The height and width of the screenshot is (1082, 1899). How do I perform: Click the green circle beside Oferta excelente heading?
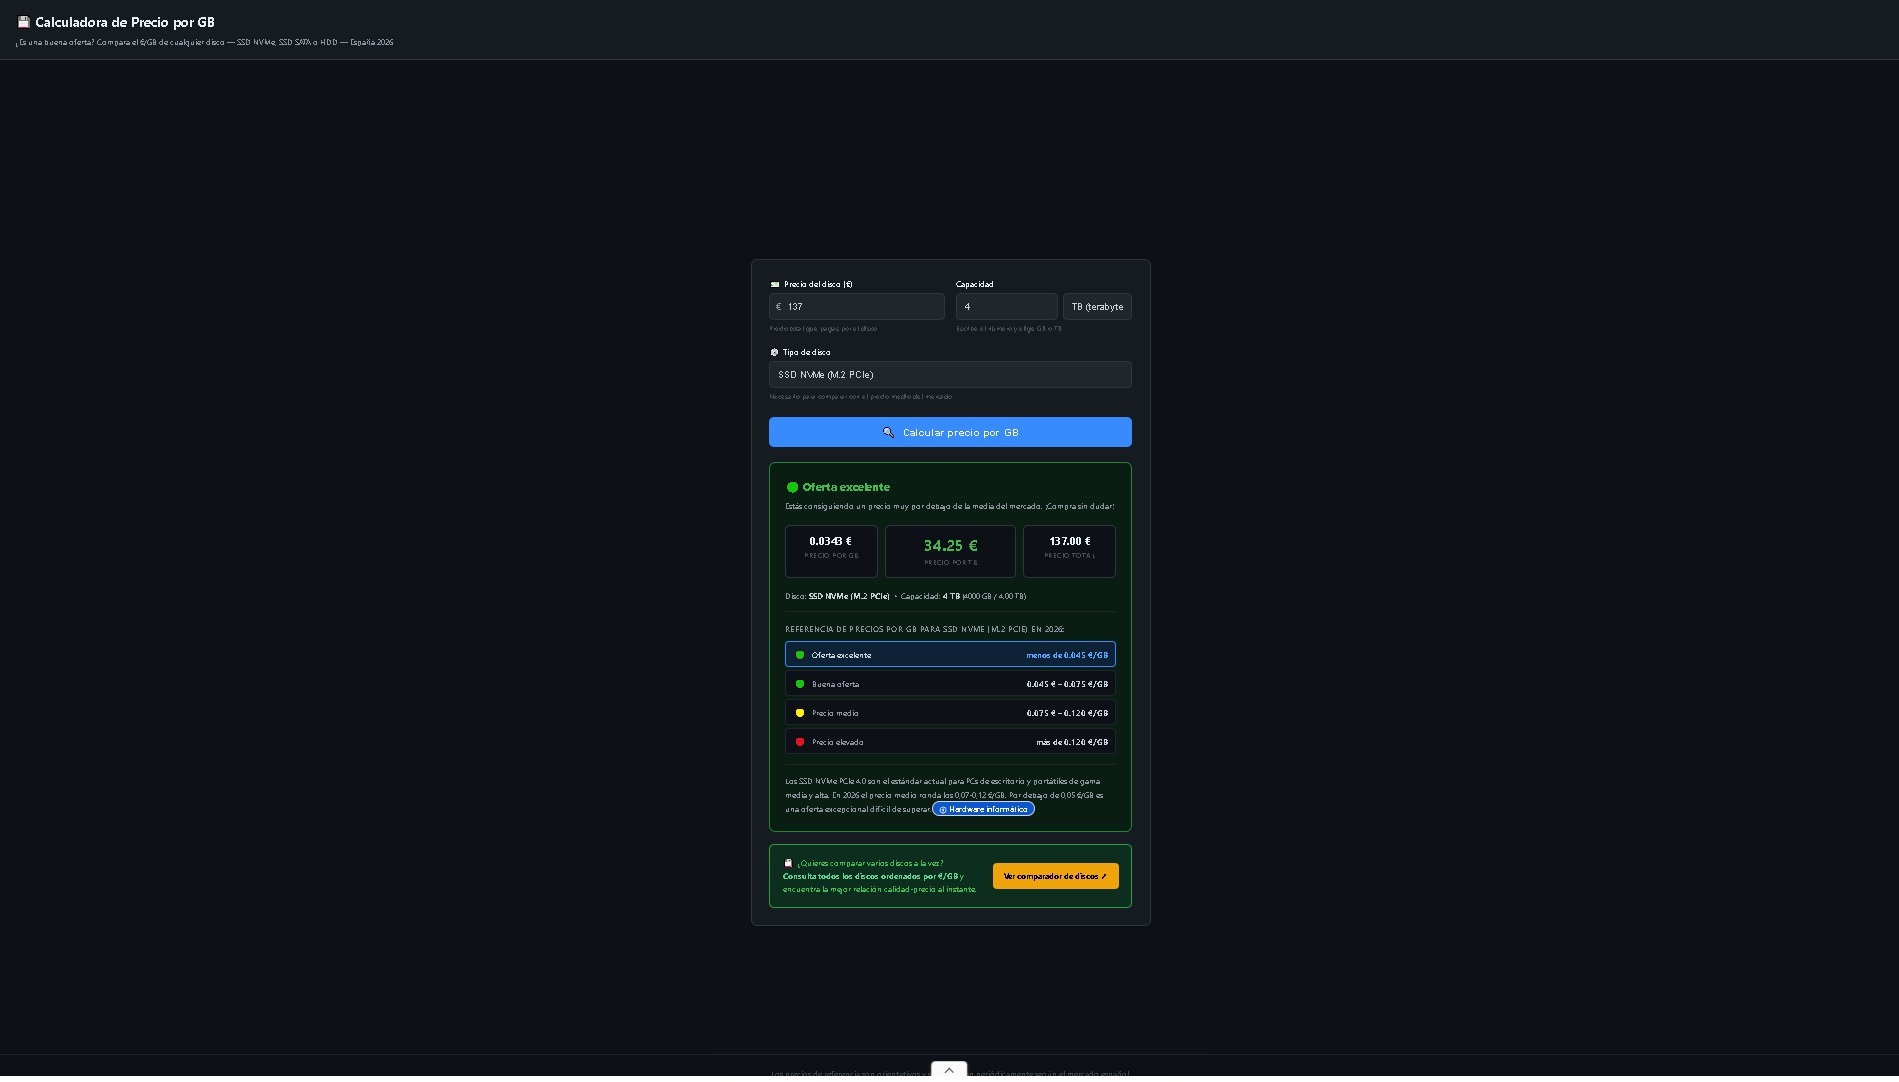tap(792, 488)
